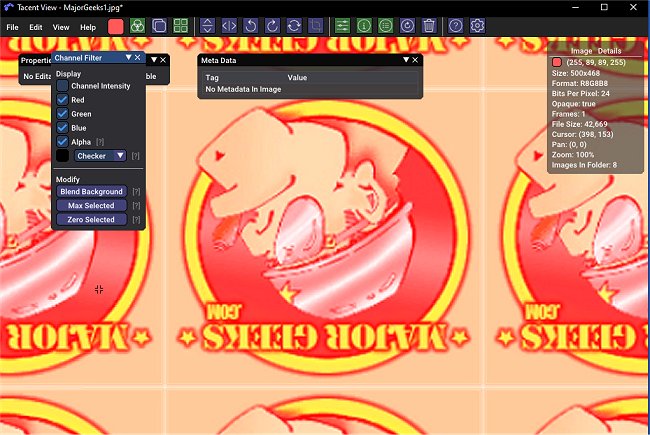Open the File menu
The image size is (650, 435).
tap(12, 27)
